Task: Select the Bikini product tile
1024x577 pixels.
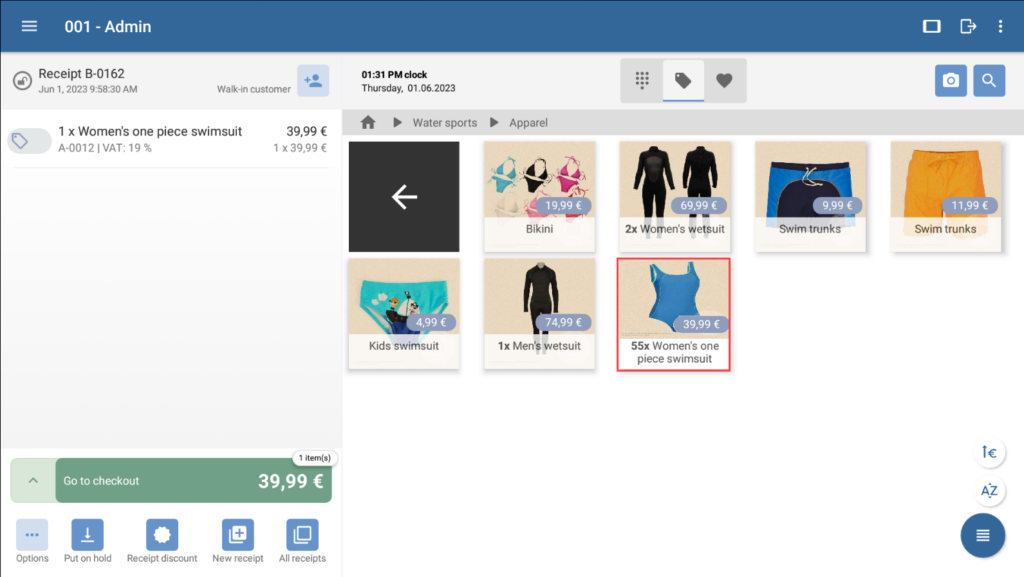Action: [x=540, y=196]
